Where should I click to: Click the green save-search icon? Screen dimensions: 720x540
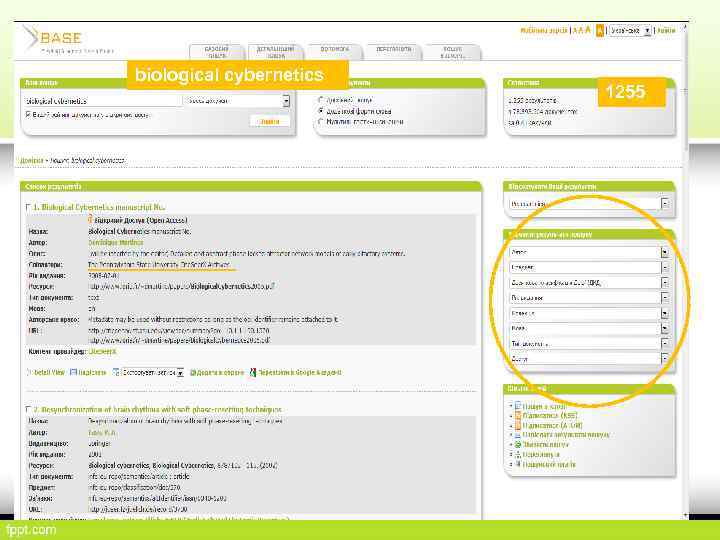coord(518,444)
